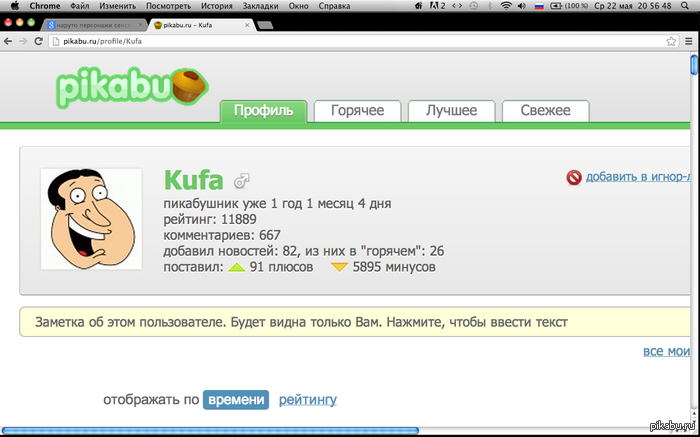
Task: Select sorting by времени
Action: pos(236,400)
